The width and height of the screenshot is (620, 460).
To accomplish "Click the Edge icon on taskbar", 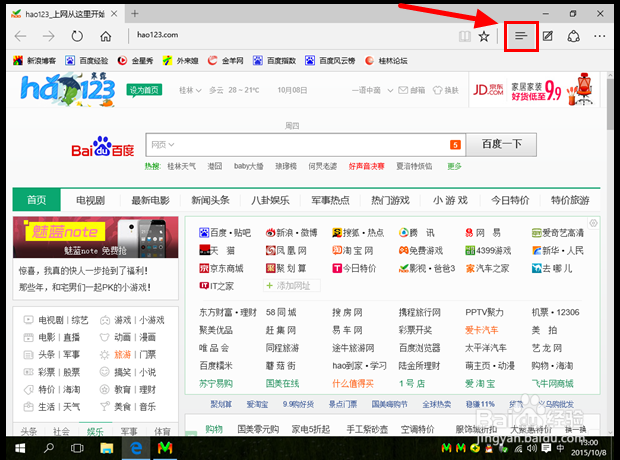I will tap(136, 448).
